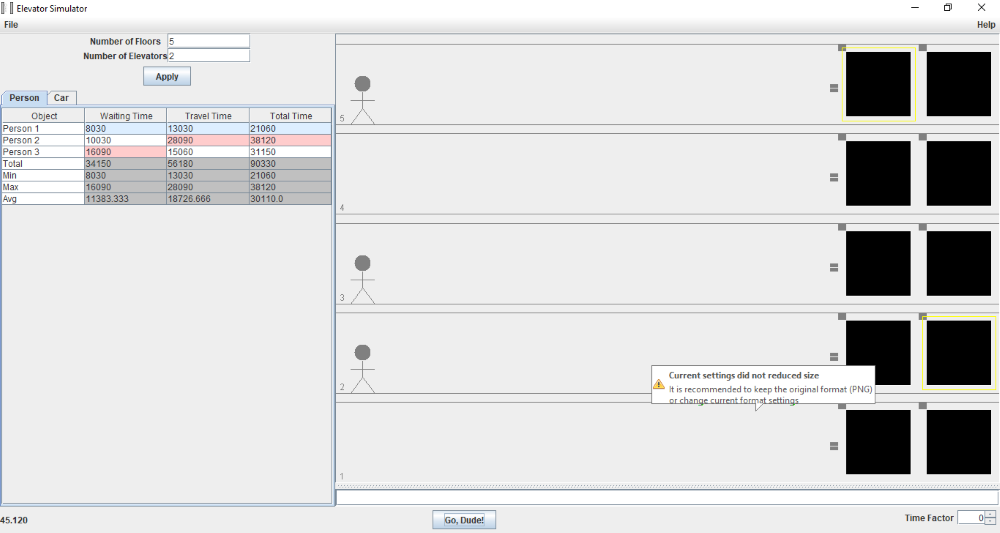Switch to the Car tab
This screenshot has width=1000, height=533.
(61, 98)
